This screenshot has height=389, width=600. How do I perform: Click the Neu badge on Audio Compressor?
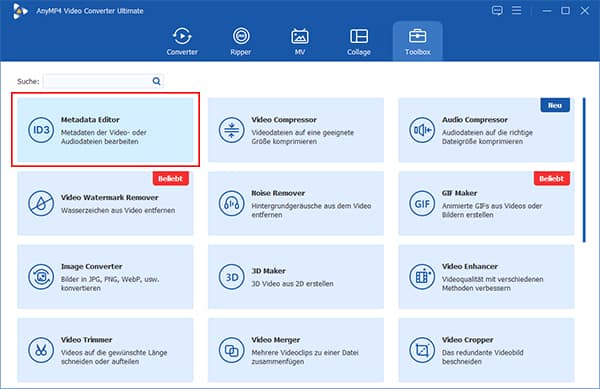point(555,105)
